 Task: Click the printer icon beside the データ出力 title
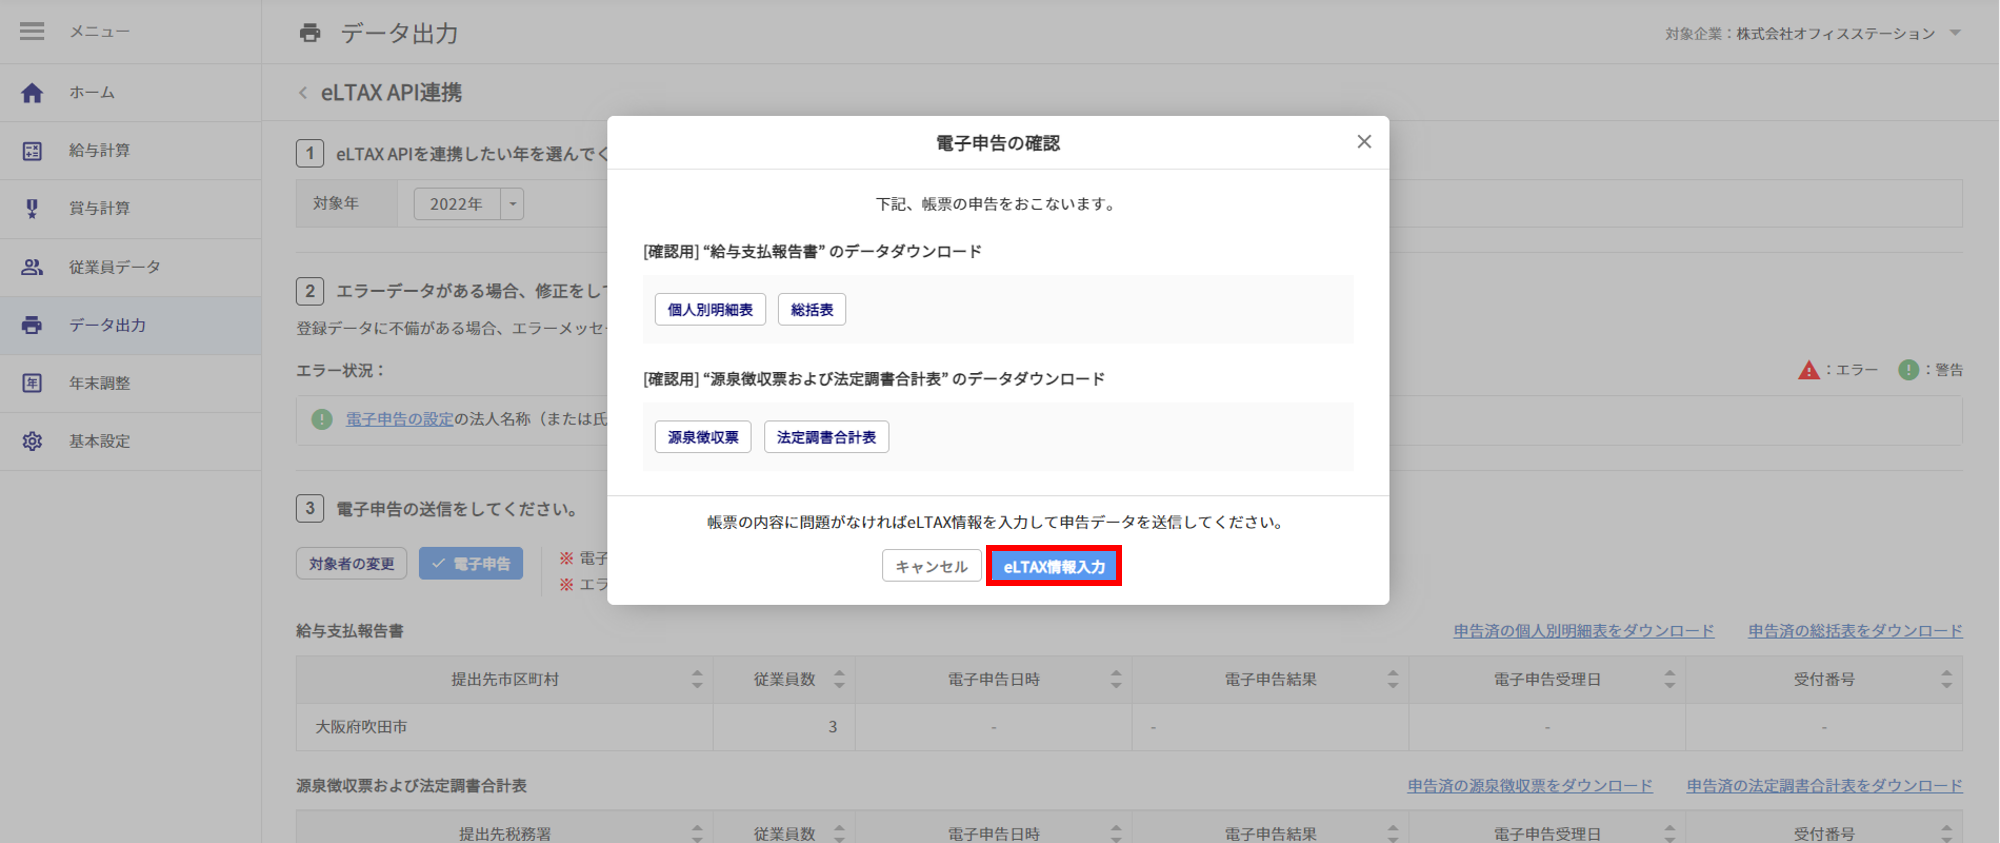310,33
